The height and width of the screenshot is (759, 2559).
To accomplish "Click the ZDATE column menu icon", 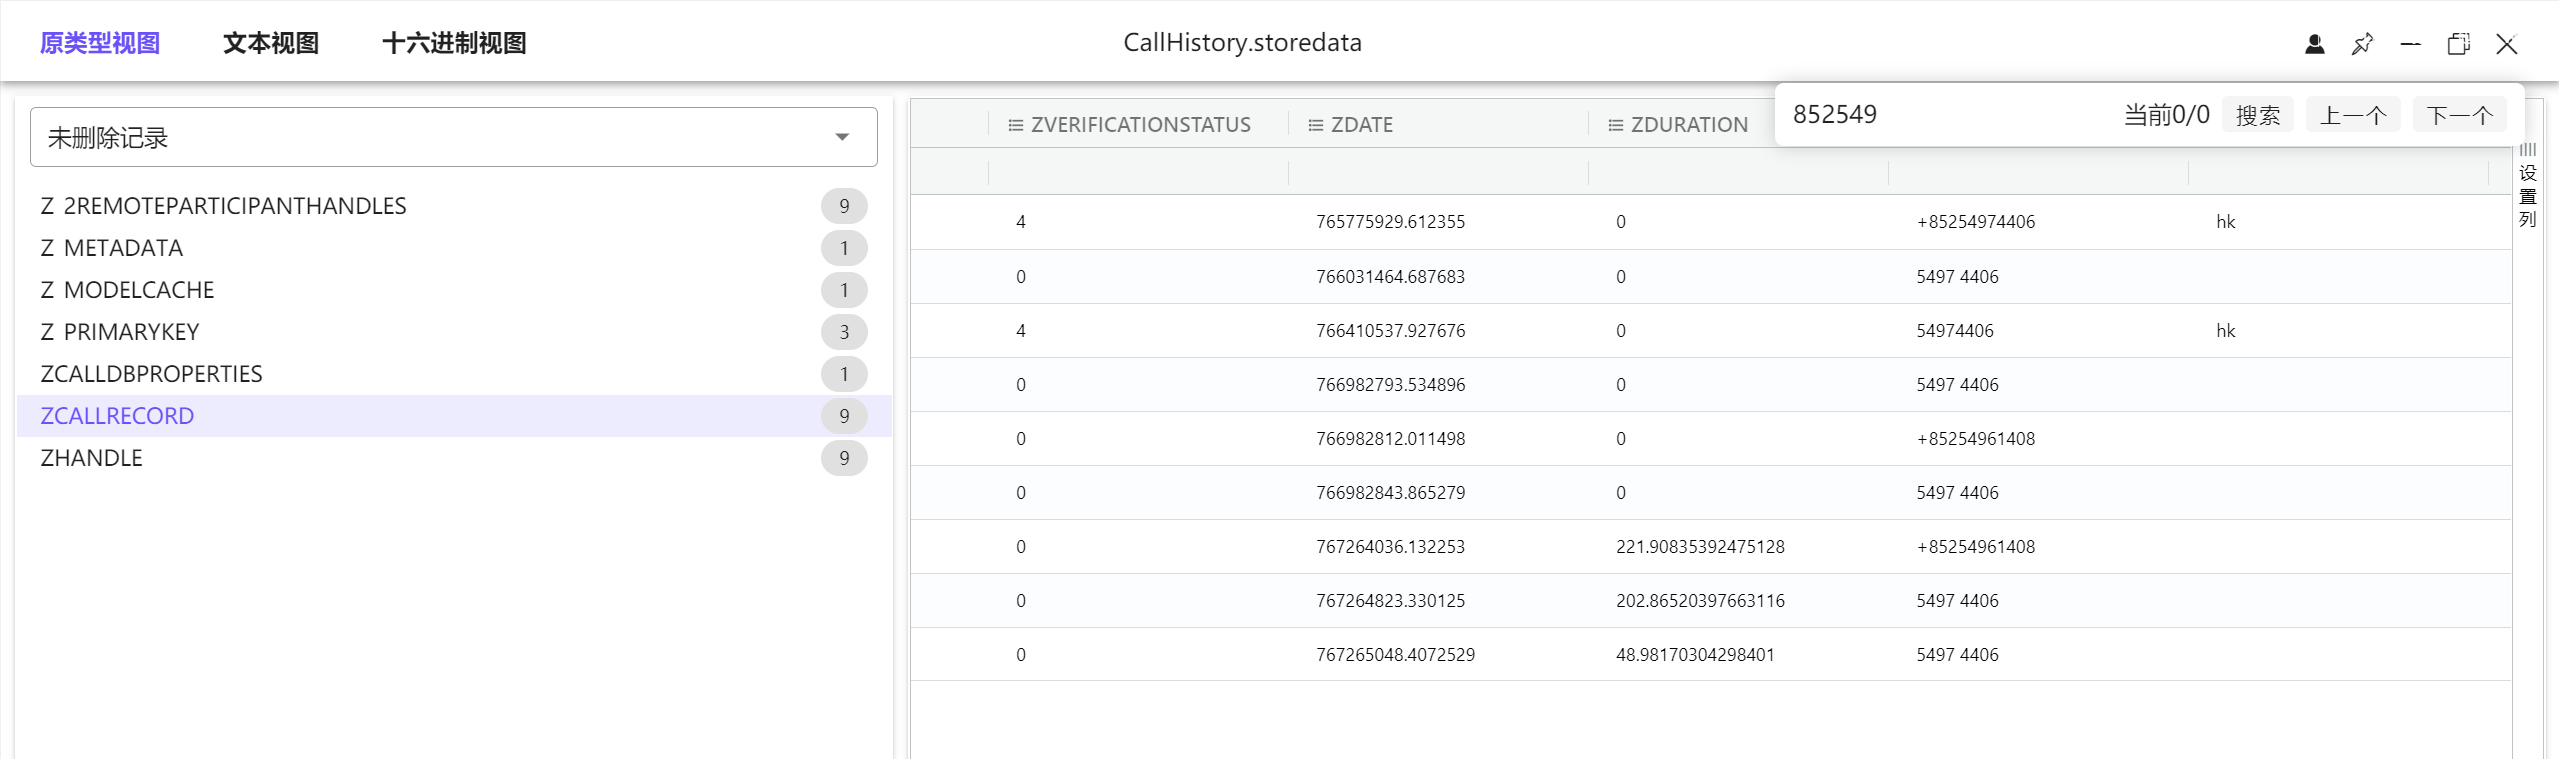I will click(1315, 125).
